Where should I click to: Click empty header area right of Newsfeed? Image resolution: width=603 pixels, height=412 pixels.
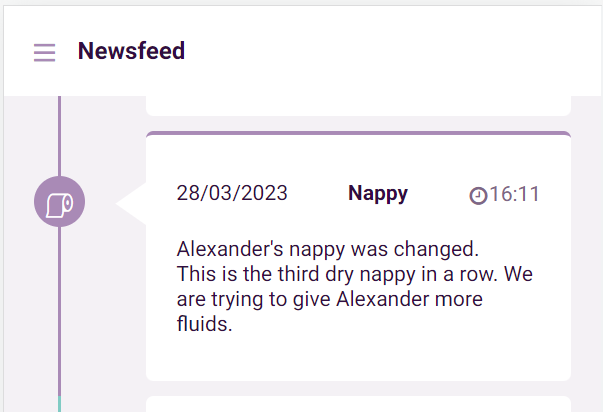(x=392, y=51)
